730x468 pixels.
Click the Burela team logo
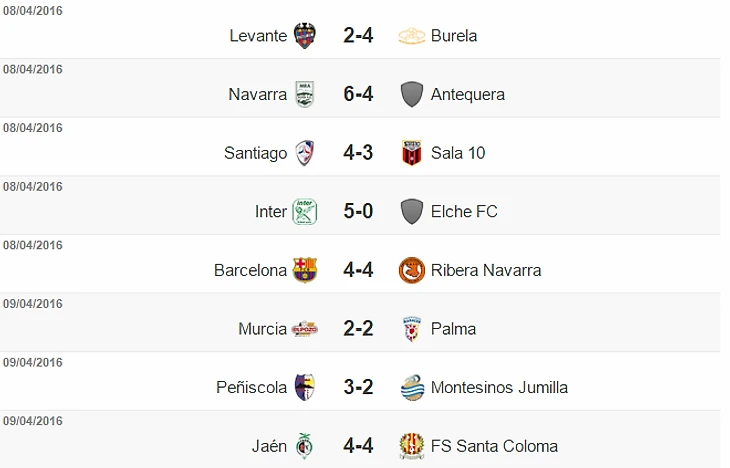pyautogui.click(x=412, y=36)
